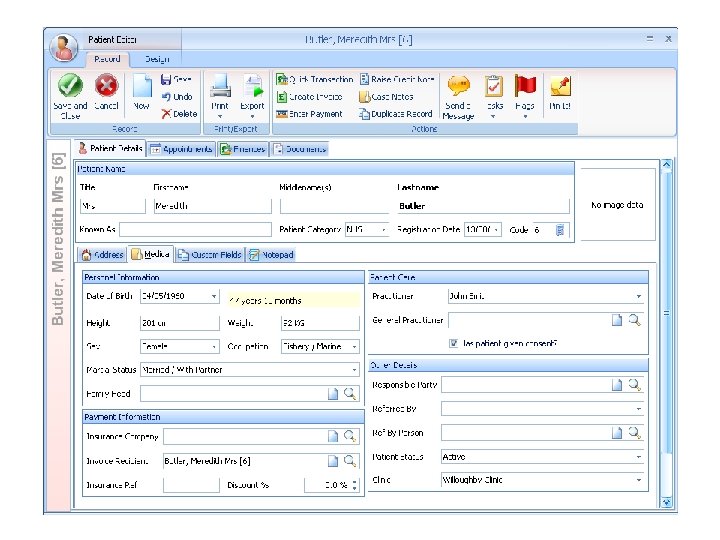
Task: Click the Send a Message speech bubble icon
Action: tap(458, 87)
